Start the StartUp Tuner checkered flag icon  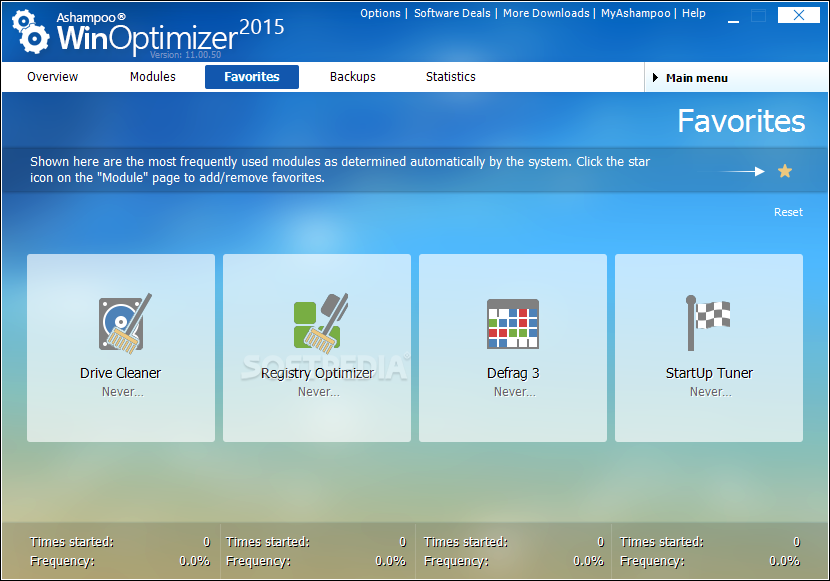[708, 323]
